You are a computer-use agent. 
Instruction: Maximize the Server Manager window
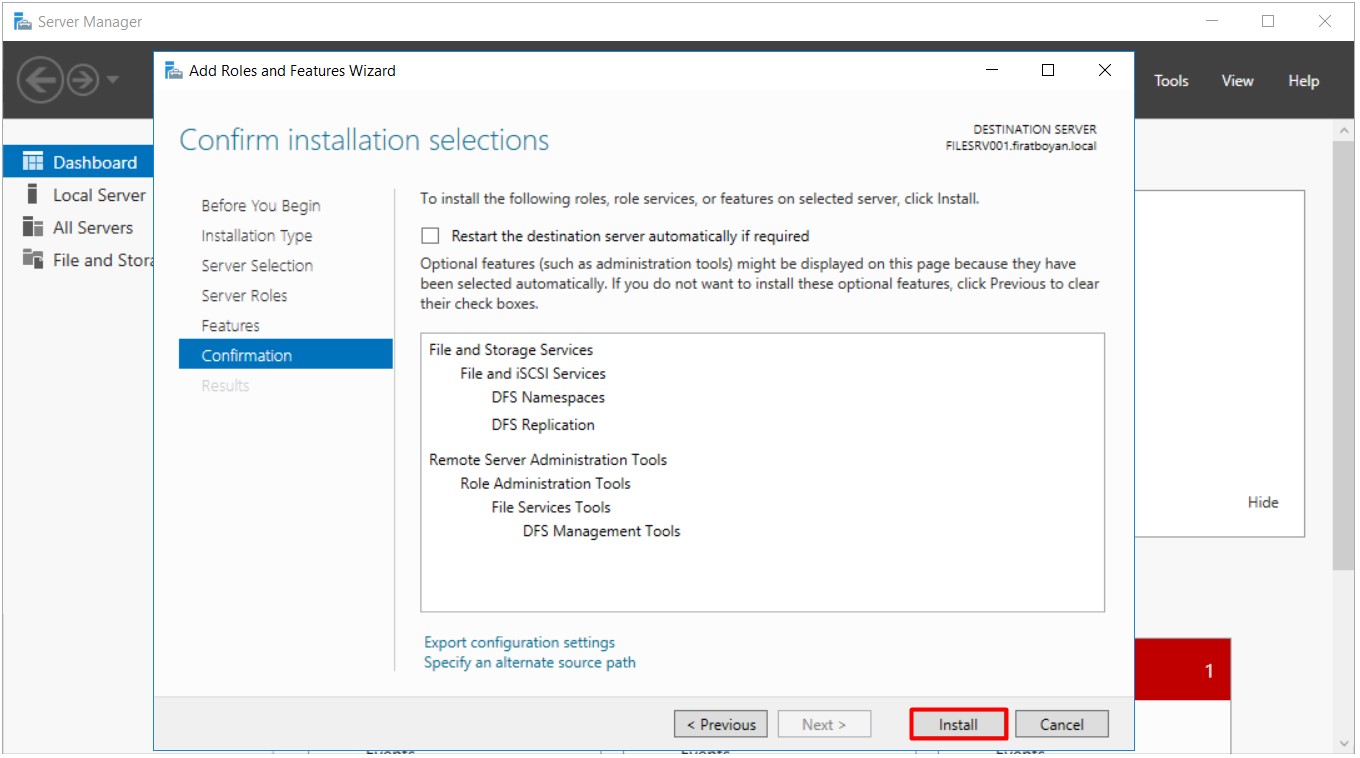pyautogui.click(x=1268, y=21)
